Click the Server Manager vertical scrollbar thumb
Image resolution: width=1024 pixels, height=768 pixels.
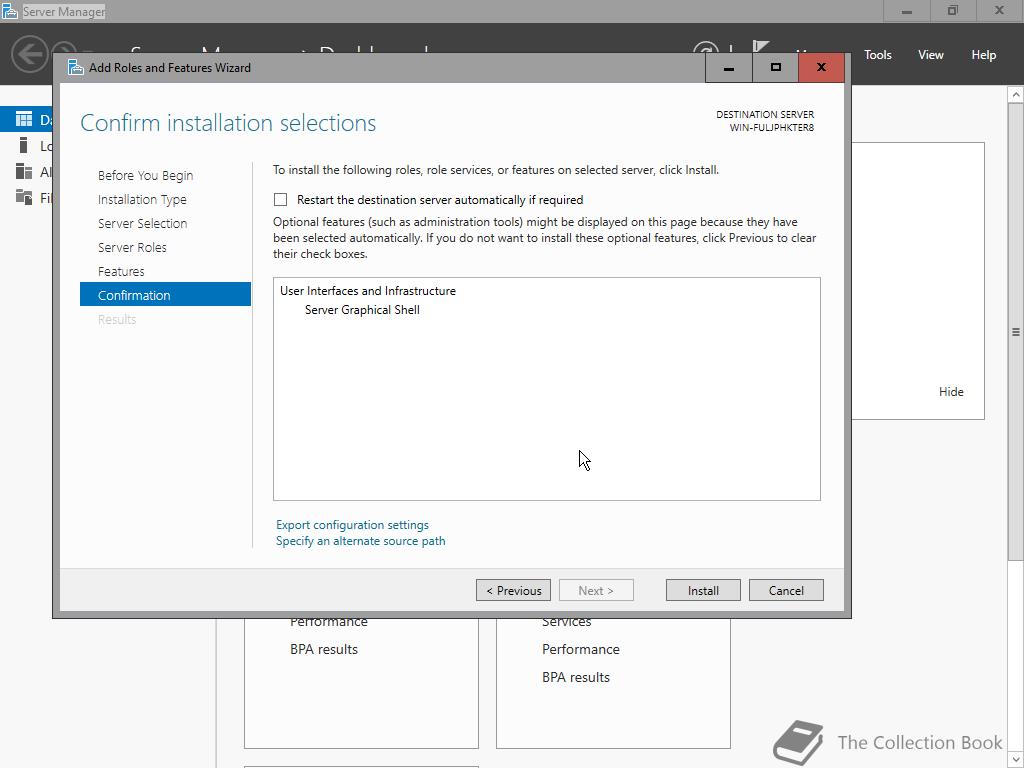point(1016,331)
